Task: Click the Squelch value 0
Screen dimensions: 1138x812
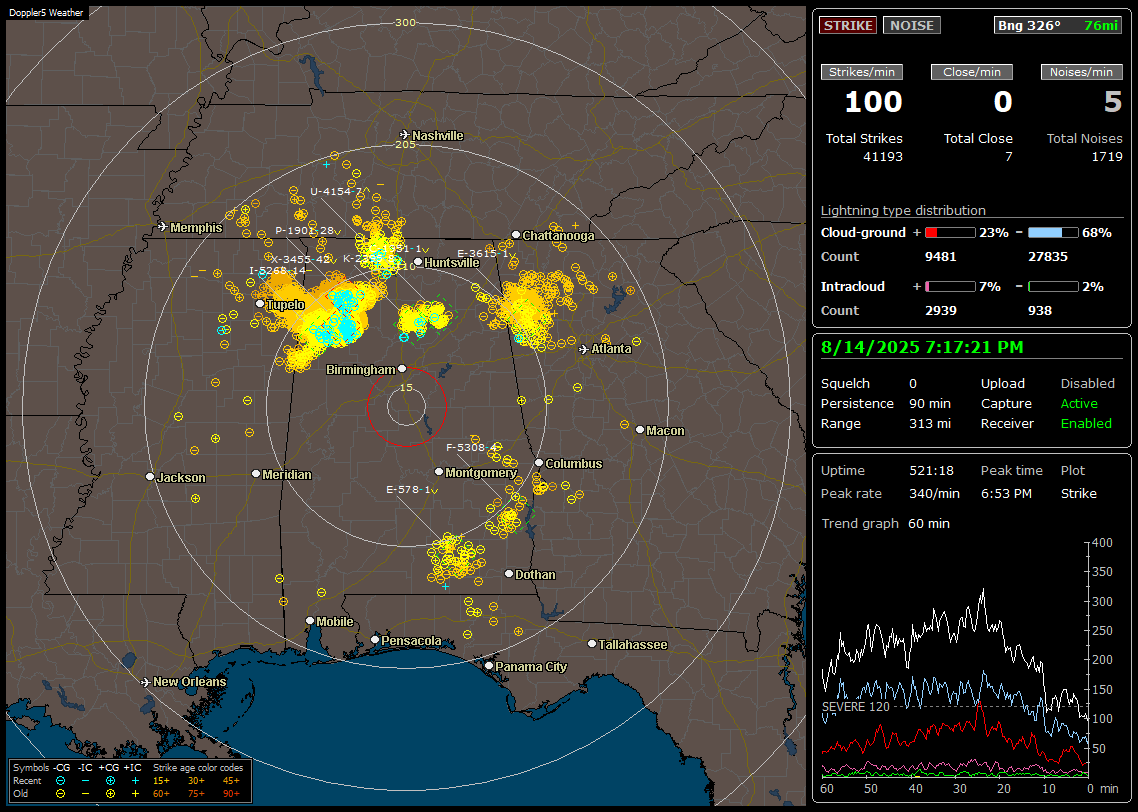Action: pos(913,383)
